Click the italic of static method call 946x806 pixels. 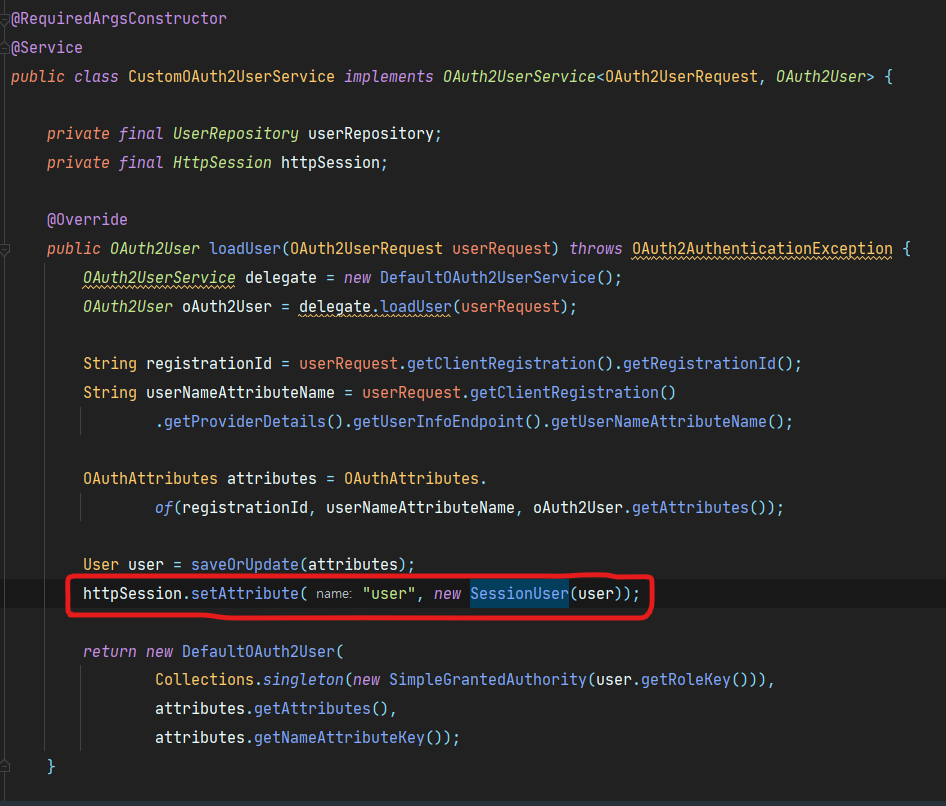click(164, 507)
